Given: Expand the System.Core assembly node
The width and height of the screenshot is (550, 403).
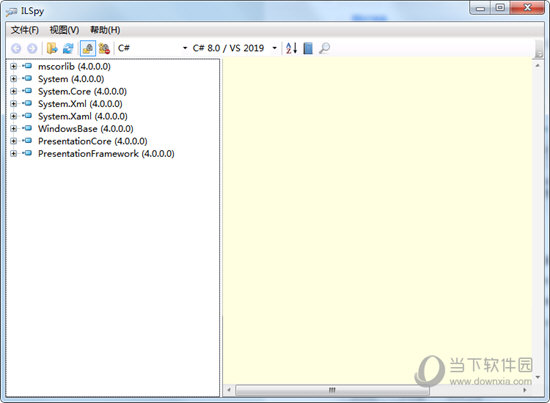Looking at the screenshot, I should 13,91.
